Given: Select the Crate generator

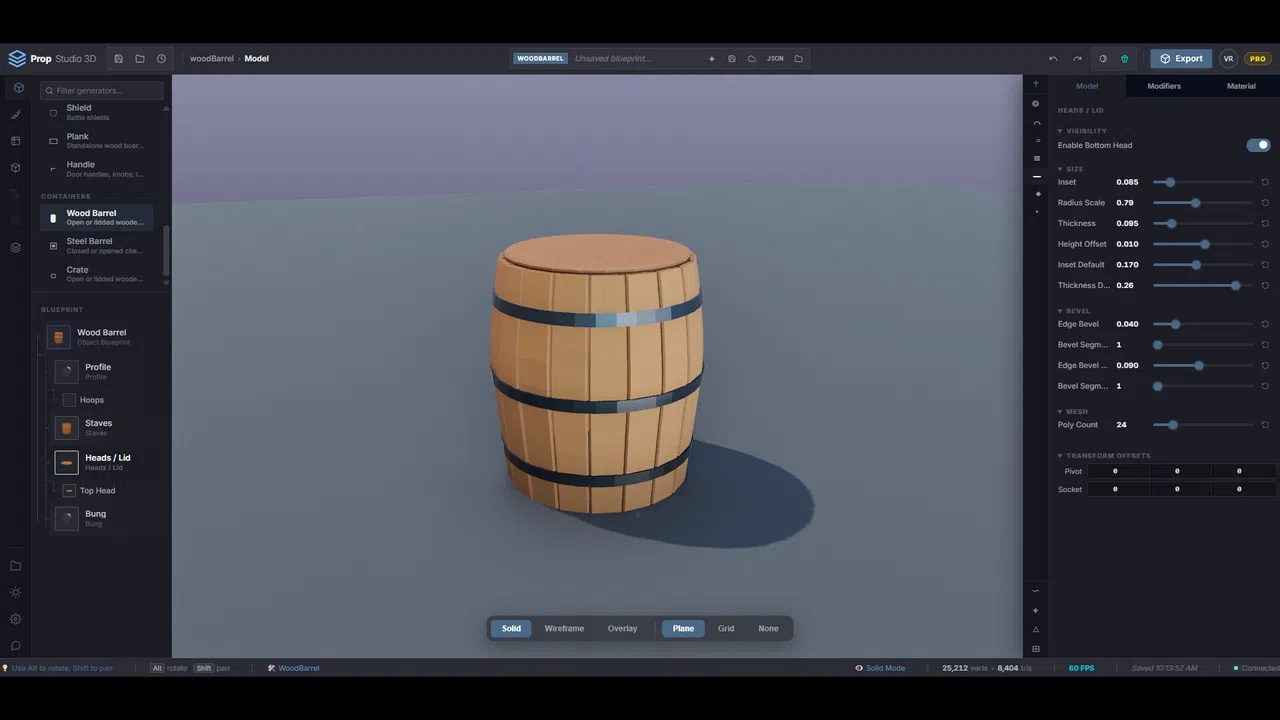Looking at the screenshot, I should [x=97, y=273].
